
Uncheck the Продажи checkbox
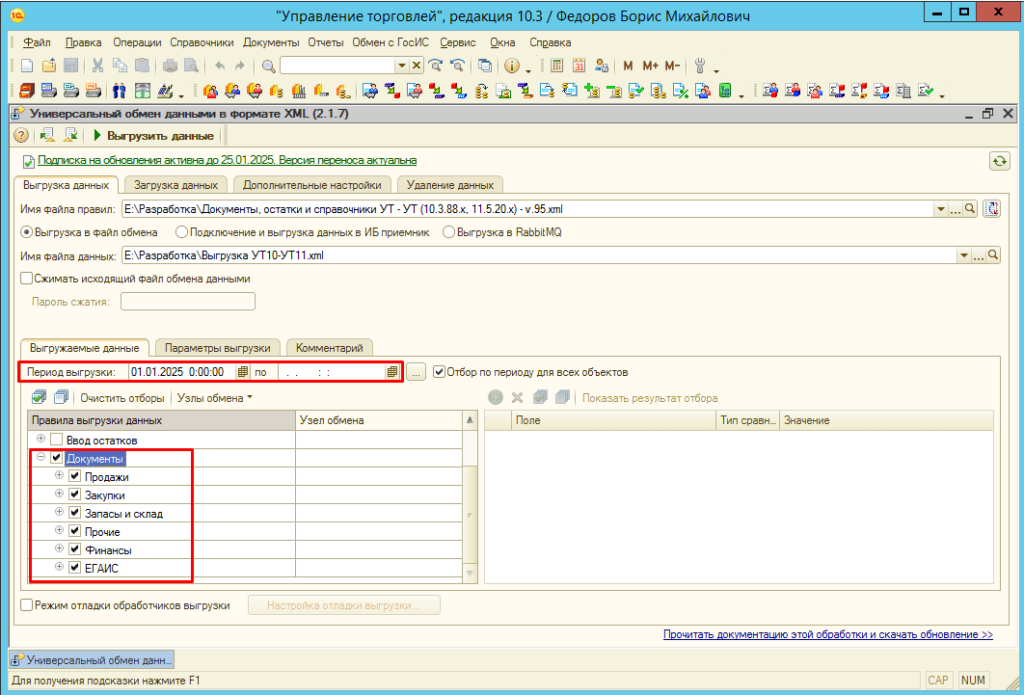[x=75, y=477]
